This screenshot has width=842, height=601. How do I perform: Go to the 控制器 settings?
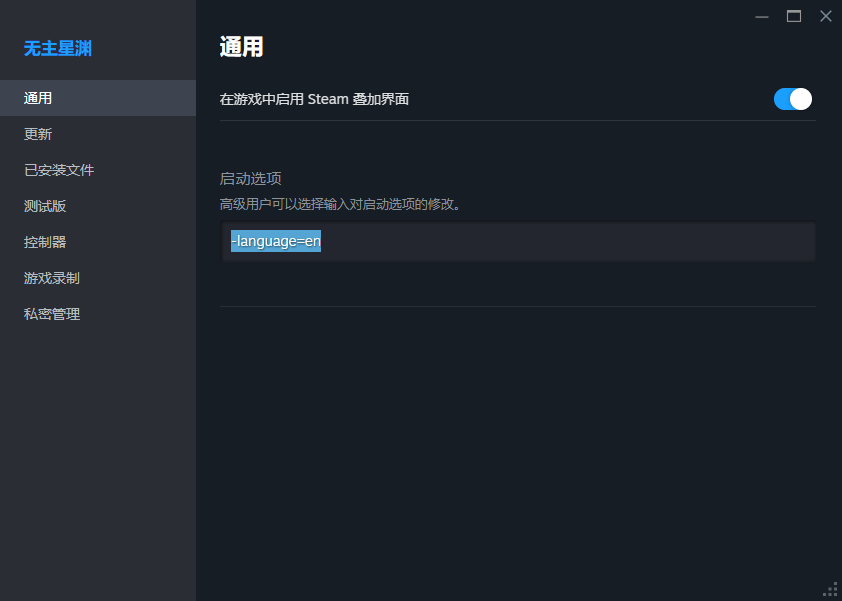coord(98,242)
